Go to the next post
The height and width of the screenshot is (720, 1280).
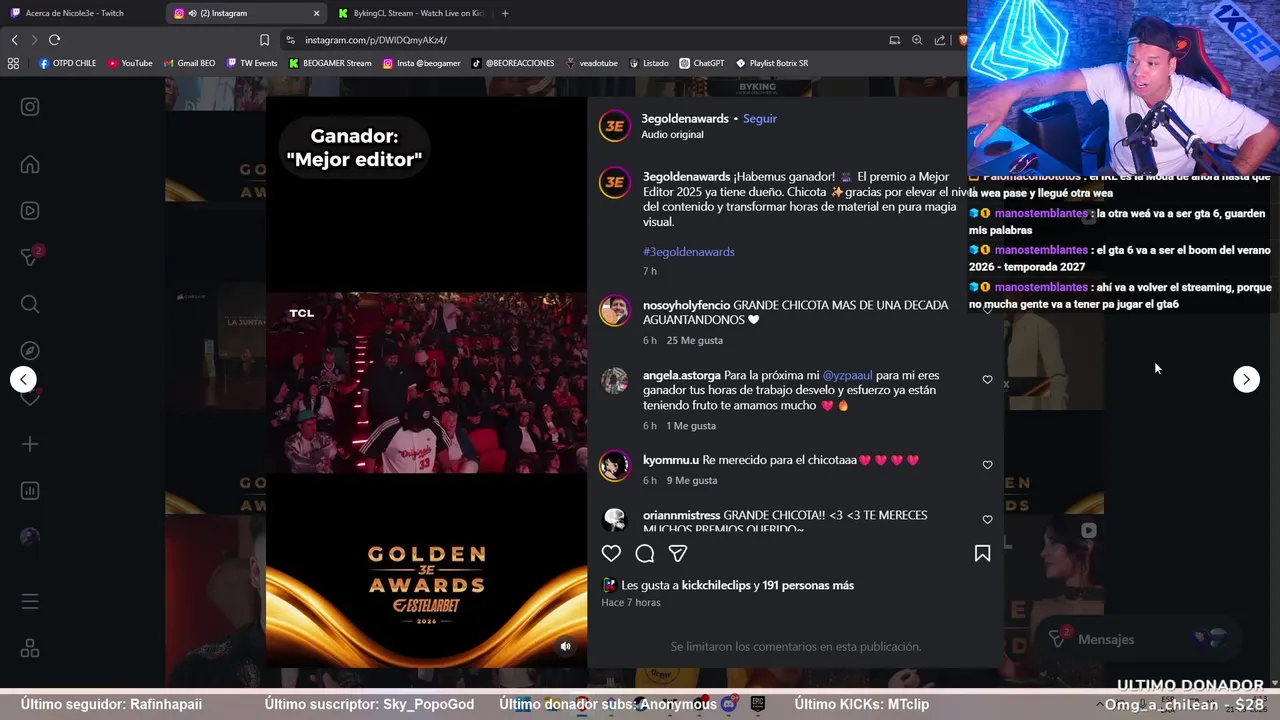coord(1246,379)
